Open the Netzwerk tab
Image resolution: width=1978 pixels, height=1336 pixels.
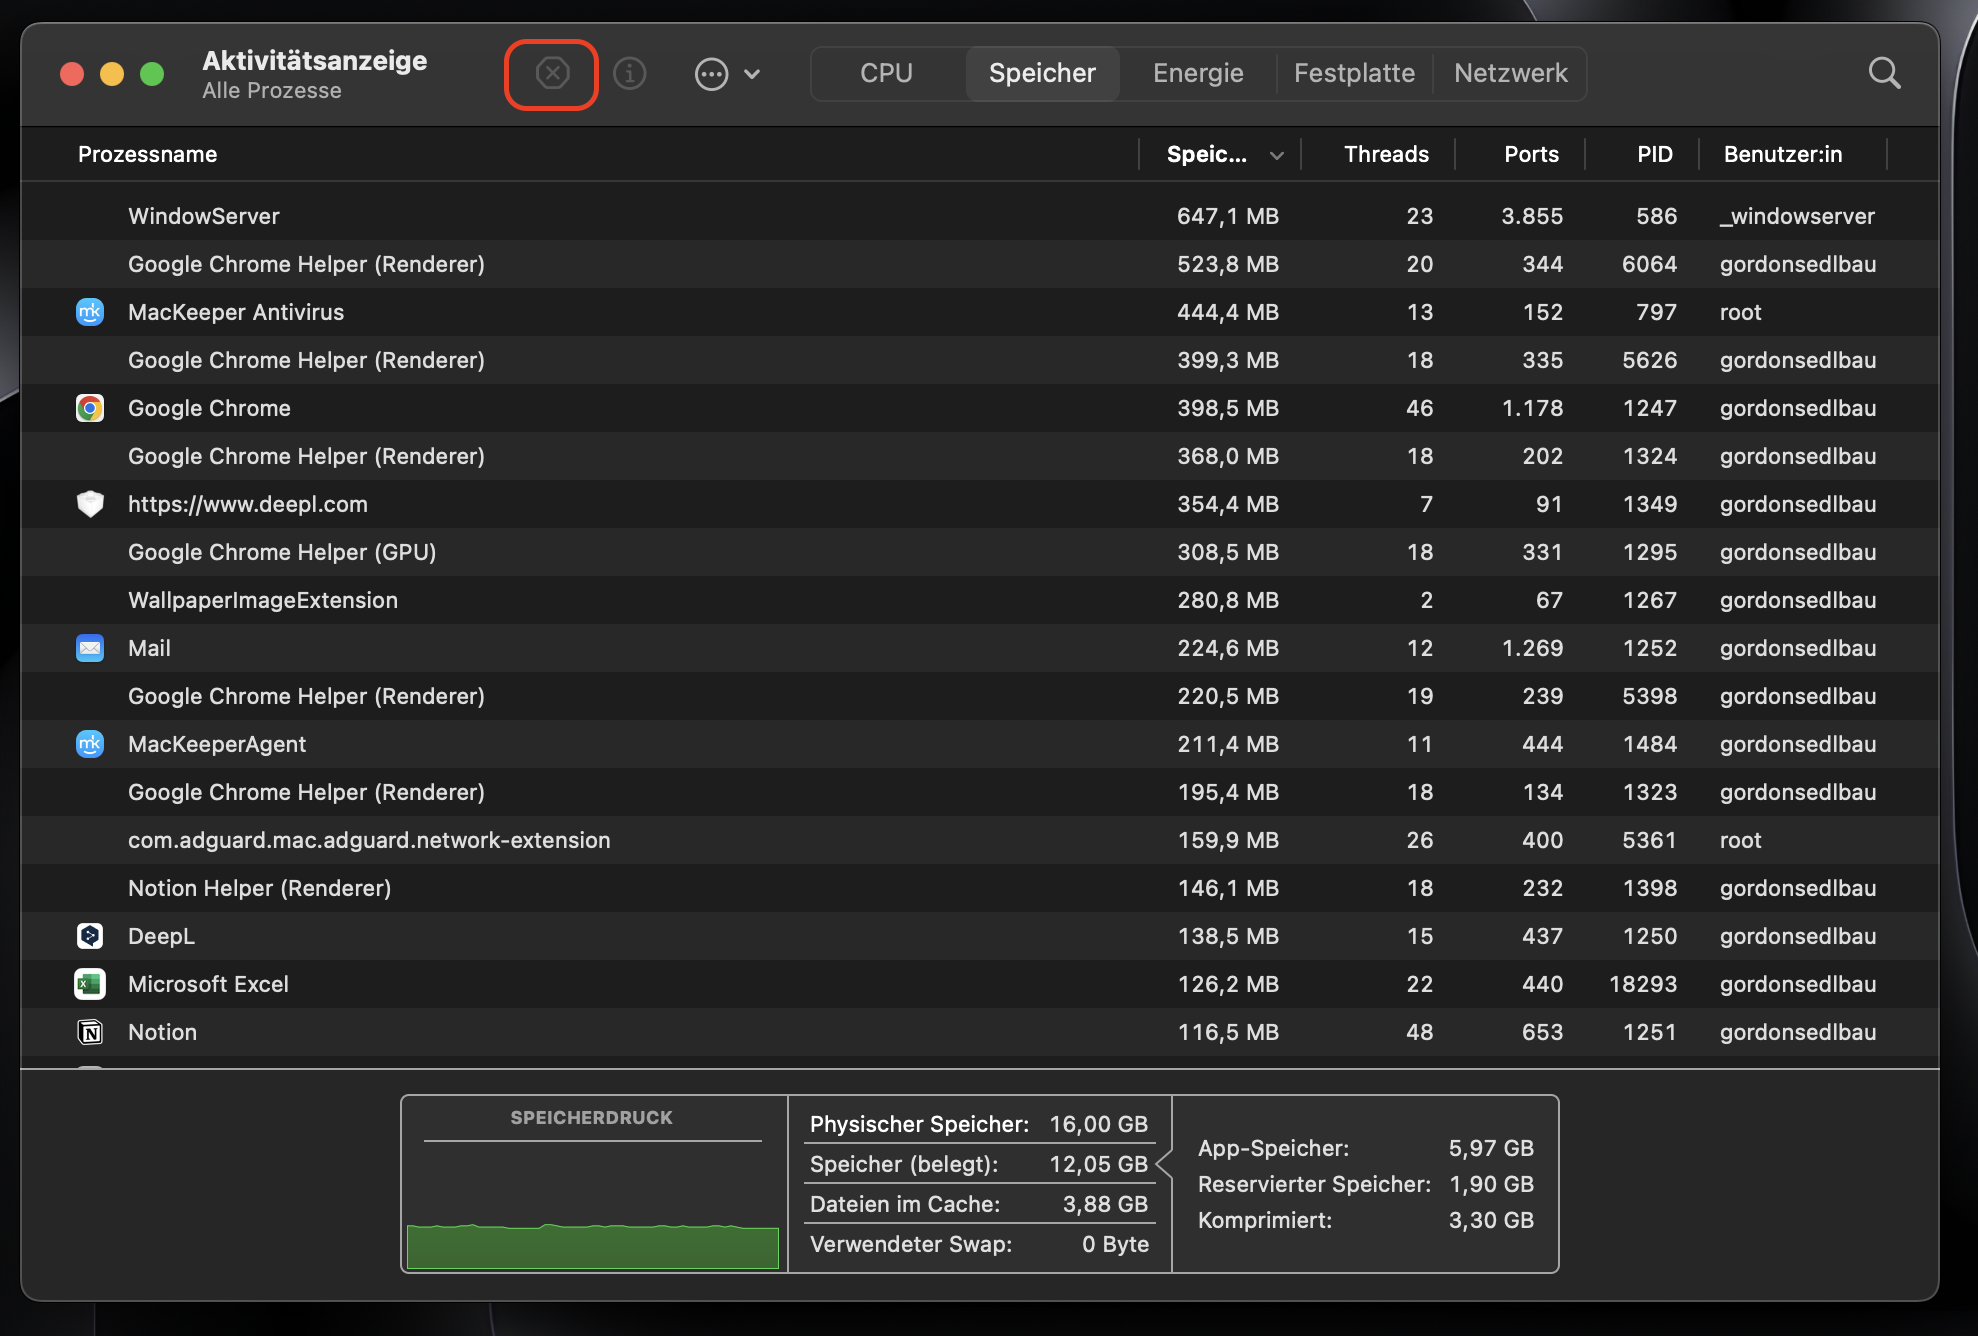coord(1510,73)
